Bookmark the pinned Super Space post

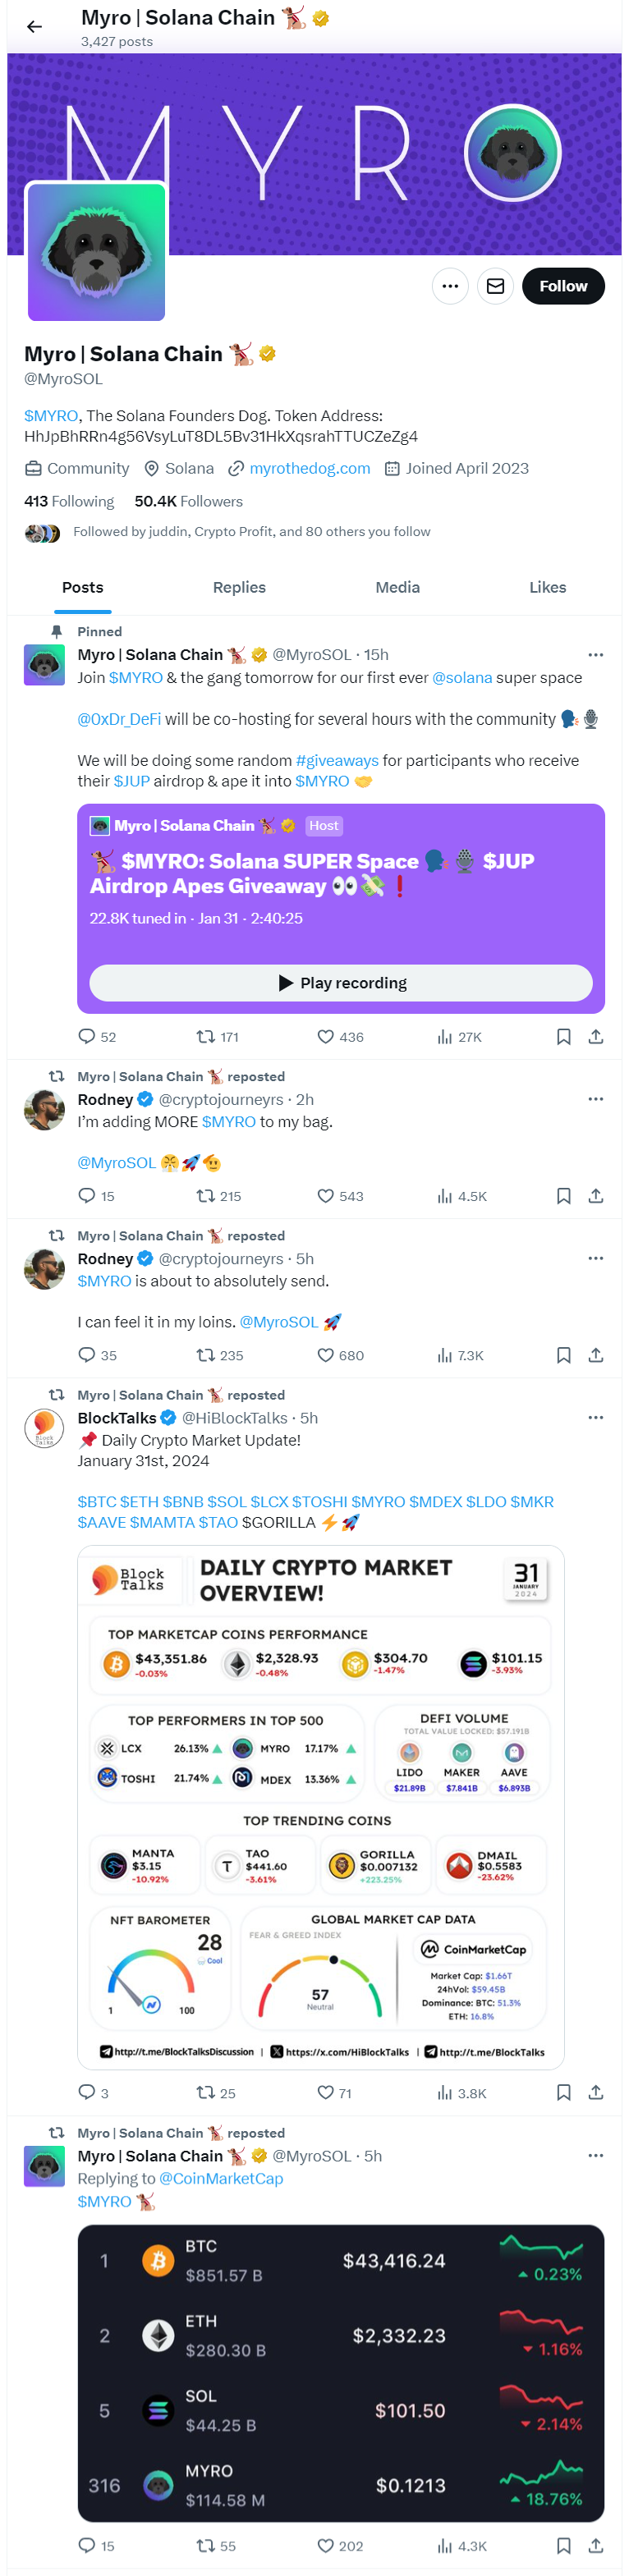(563, 1037)
